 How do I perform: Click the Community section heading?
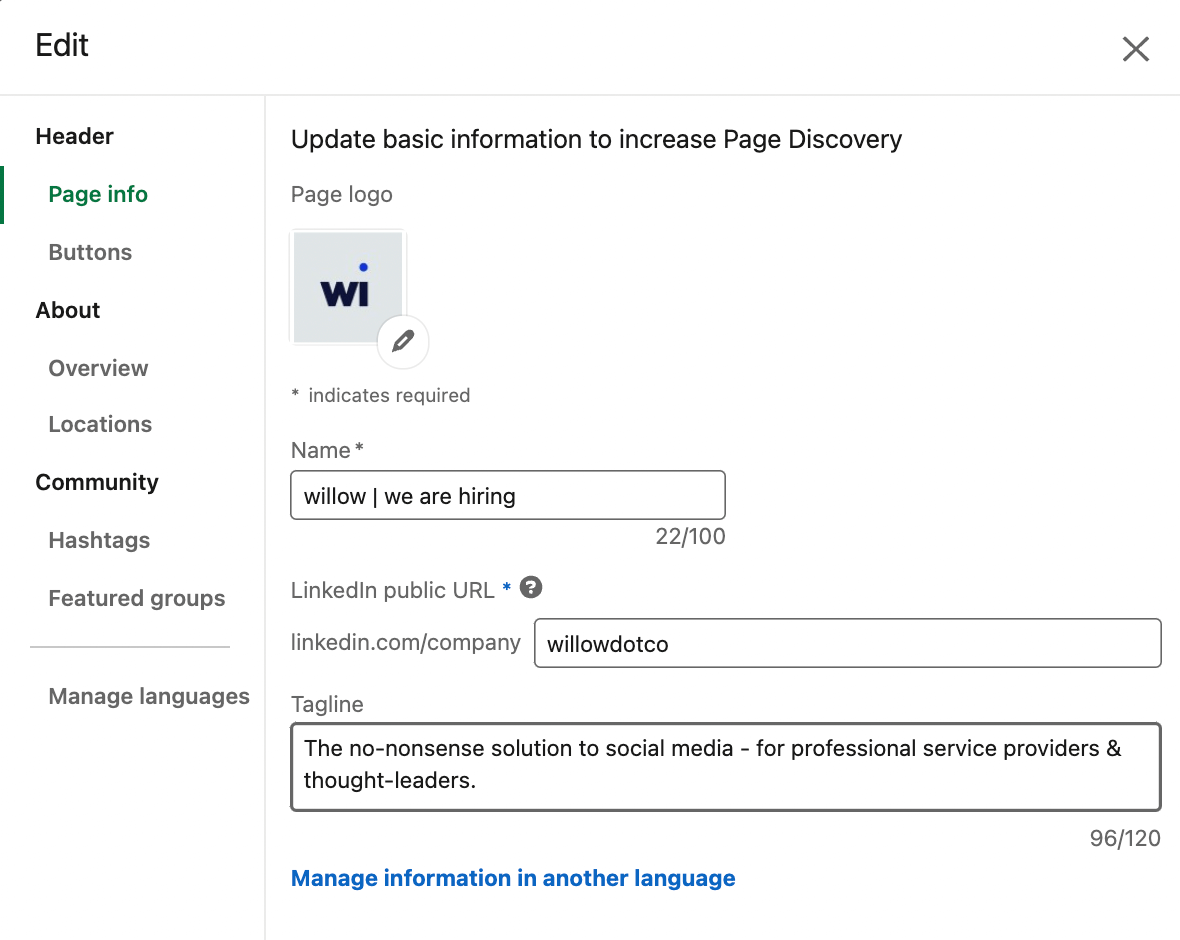[97, 482]
